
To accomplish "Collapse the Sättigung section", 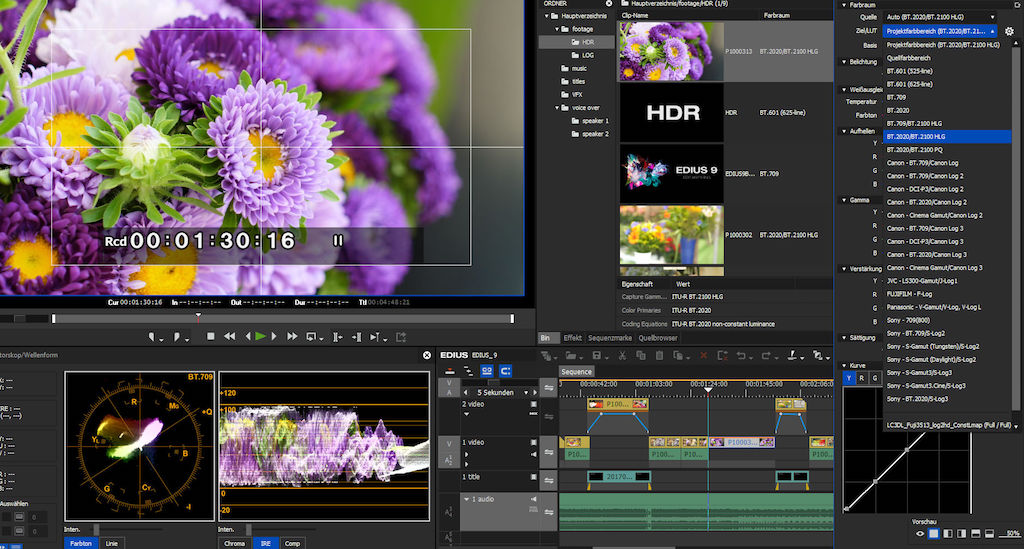I will click(844, 338).
